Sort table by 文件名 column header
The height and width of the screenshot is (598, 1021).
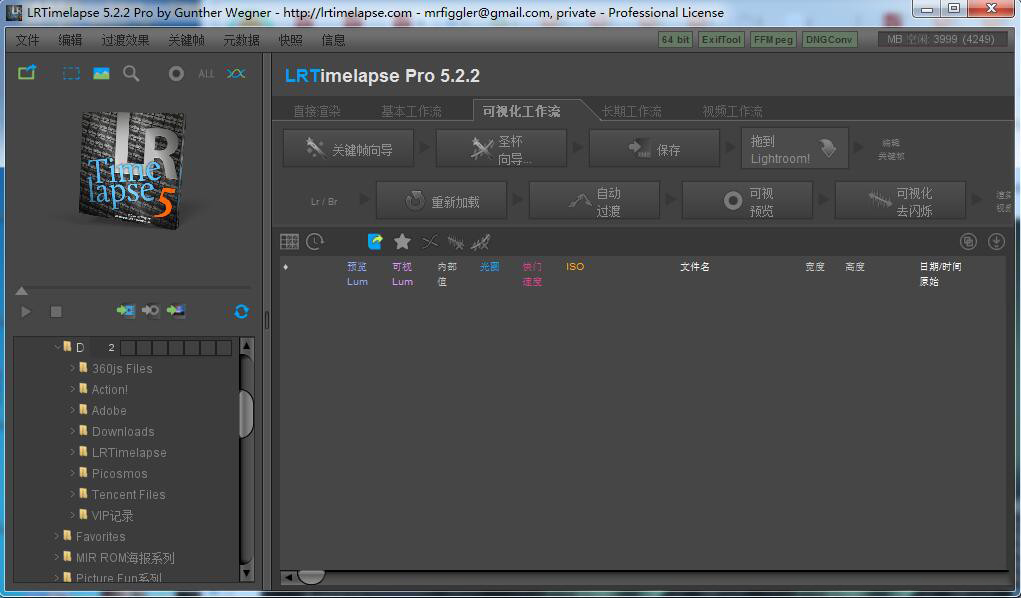(695, 266)
